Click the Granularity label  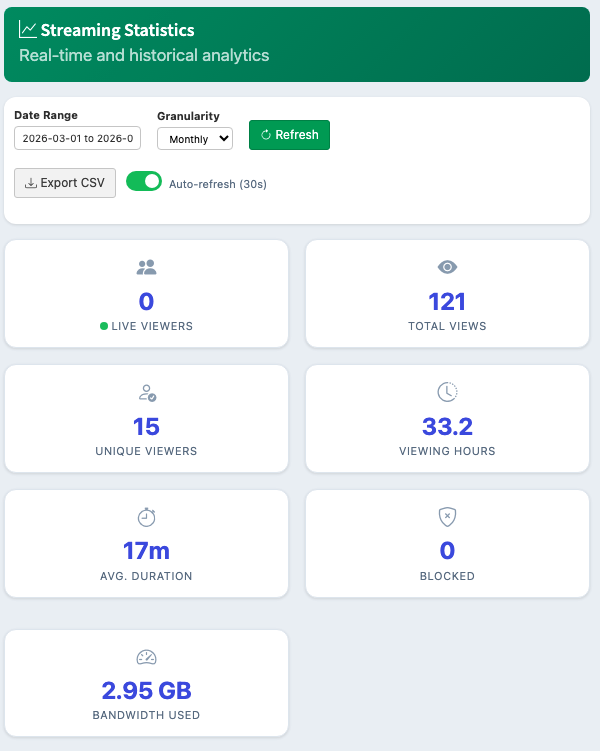pyautogui.click(x=188, y=116)
